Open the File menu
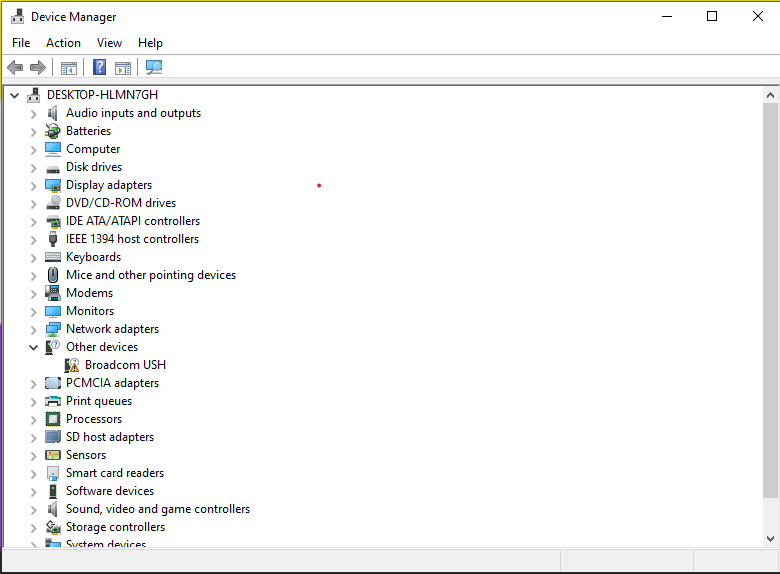This screenshot has height=574, width=780. [x=21, y=43]
